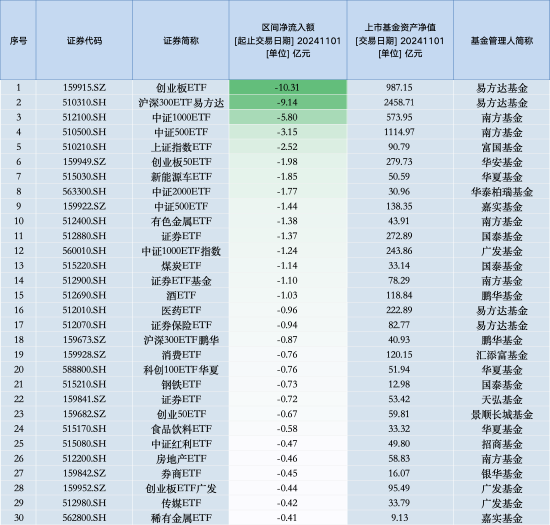Select the 创业板50ETF name cell

point(181,162)
